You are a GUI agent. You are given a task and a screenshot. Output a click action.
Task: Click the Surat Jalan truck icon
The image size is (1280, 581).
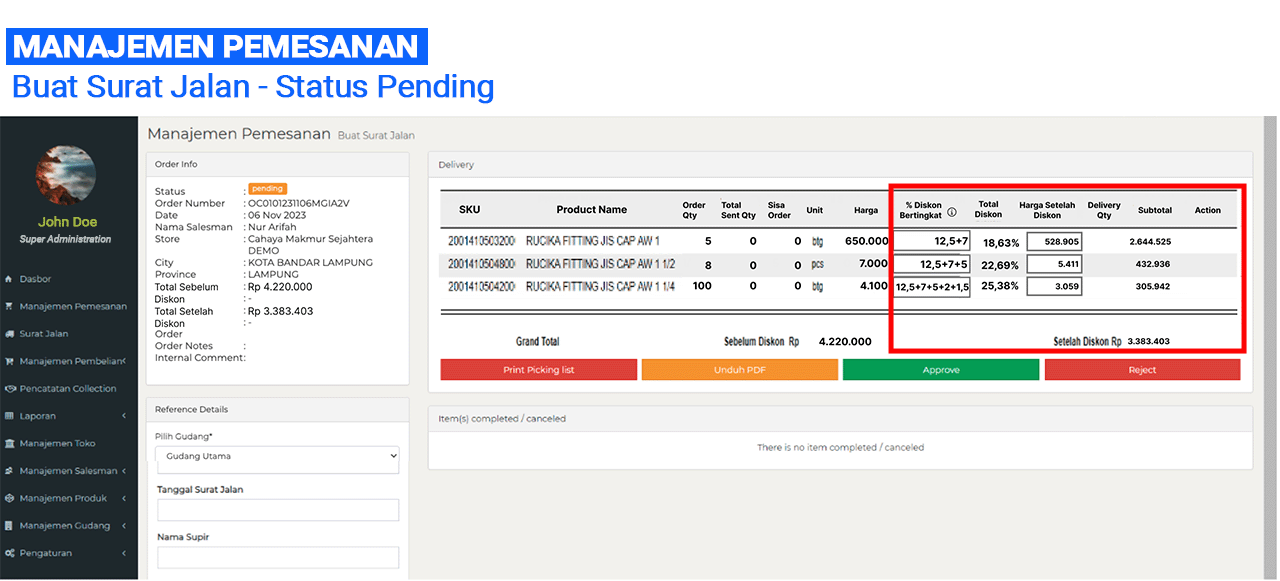coord(9,334)
